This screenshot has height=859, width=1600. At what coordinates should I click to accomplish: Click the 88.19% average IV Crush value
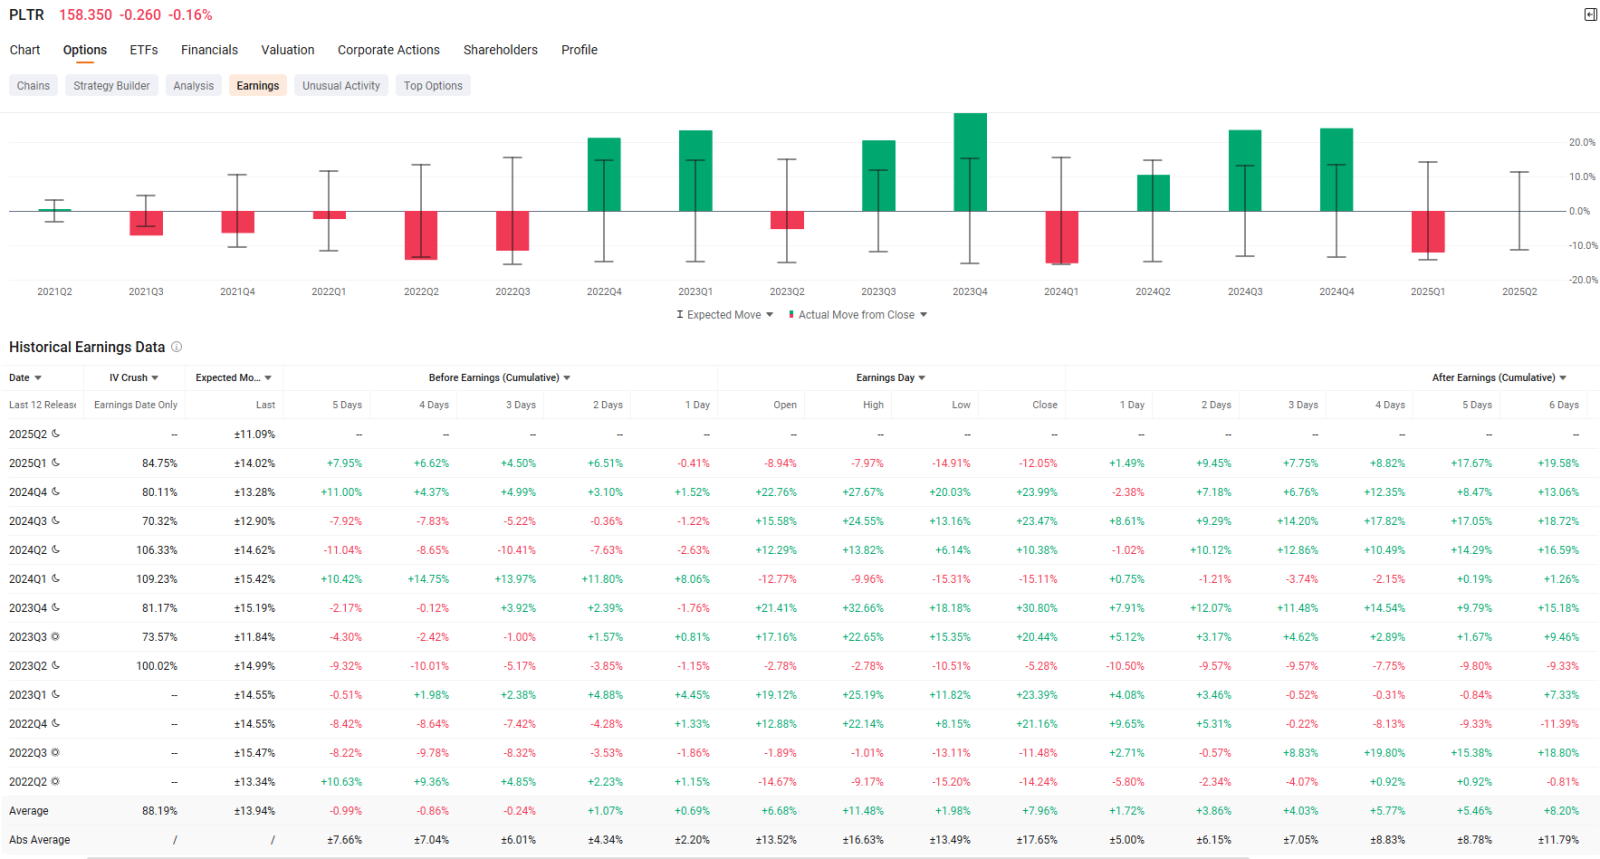160,811
